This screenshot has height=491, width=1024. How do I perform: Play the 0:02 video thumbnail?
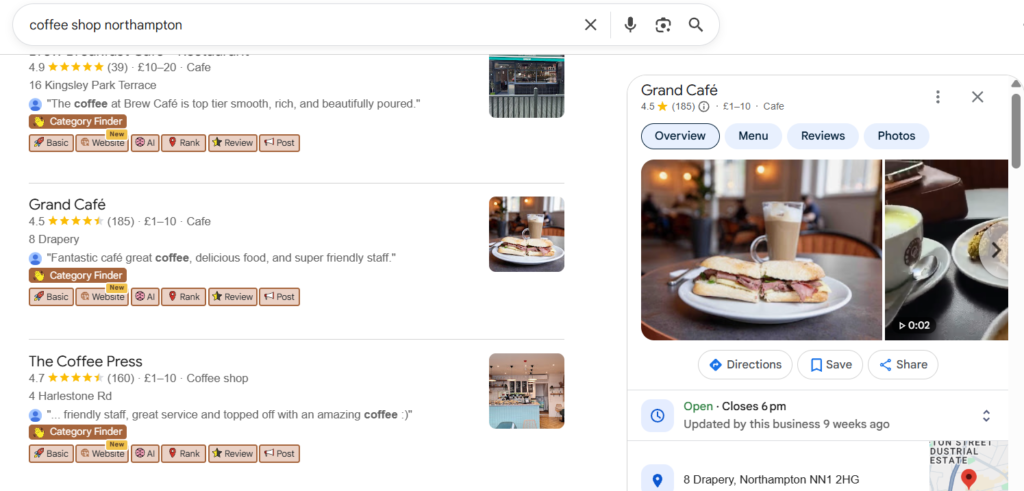pyautogui.click(x=946, y=250)
